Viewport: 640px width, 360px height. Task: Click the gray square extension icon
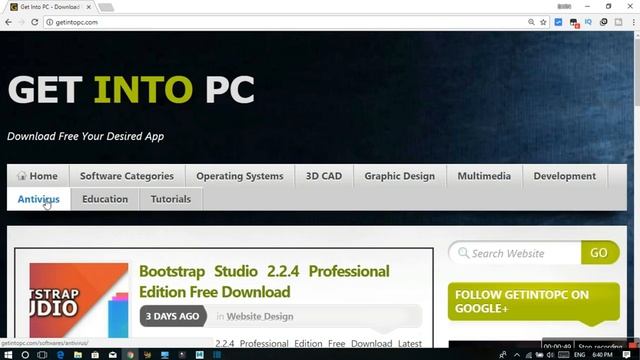(x=618, y=22)
